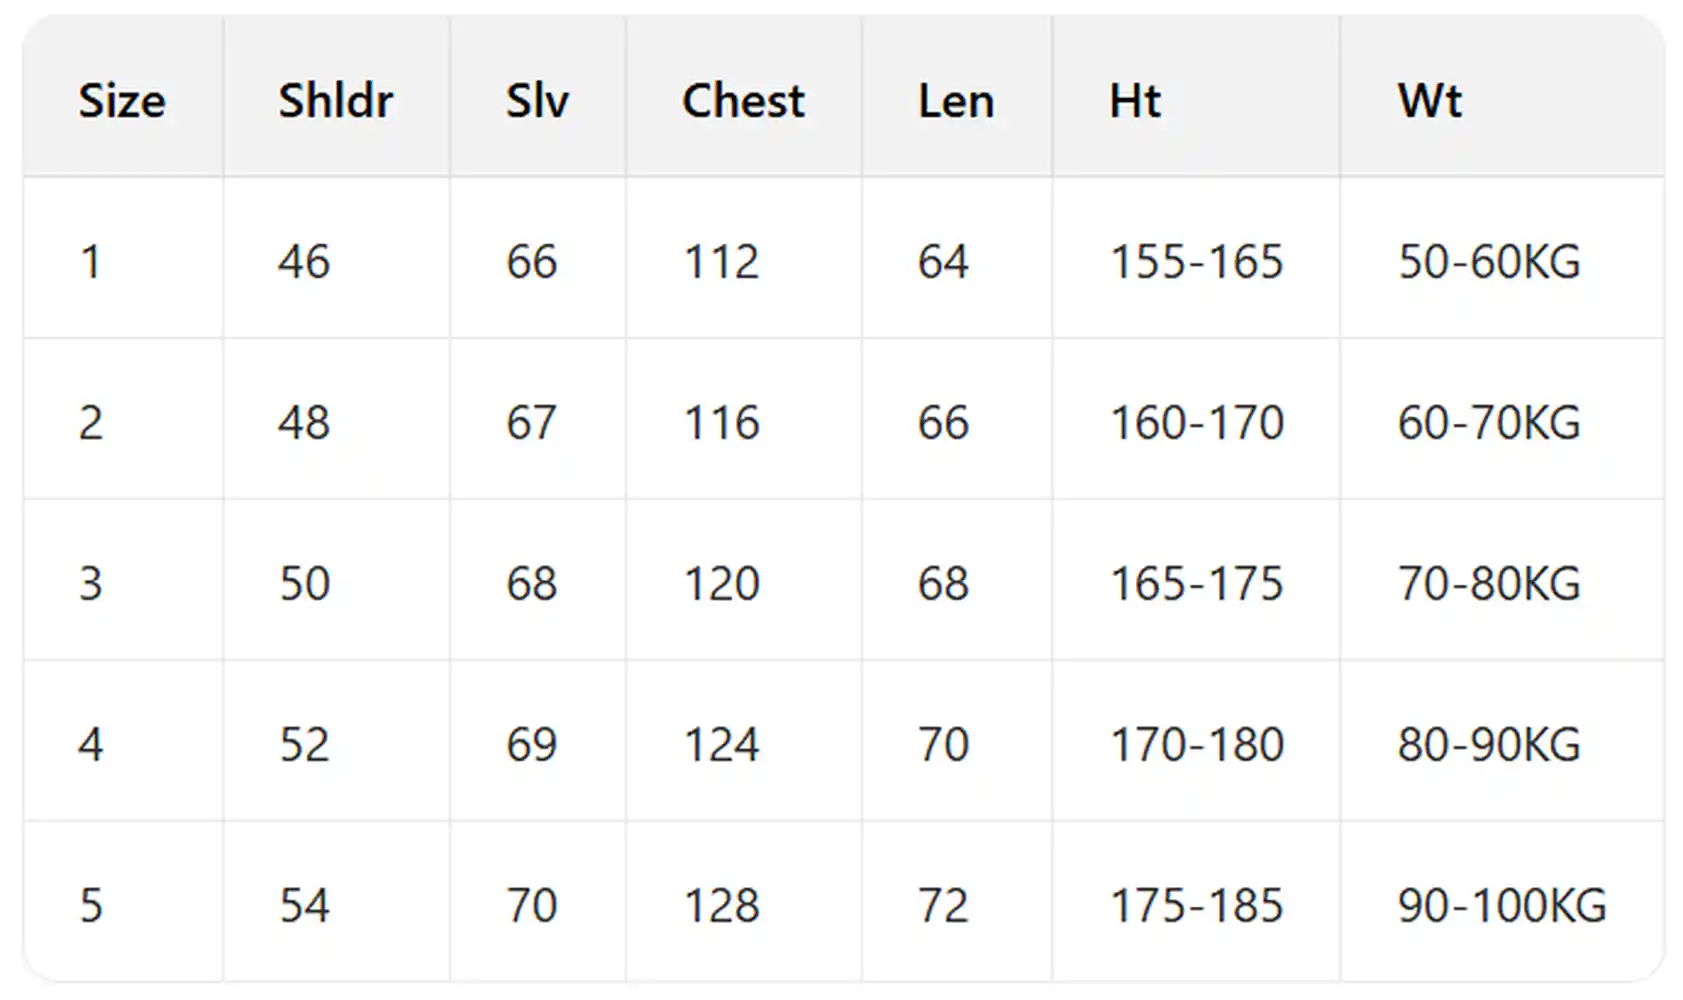Click the Size column header
This screenshot has height=1000, width=1683.
tap(122, 101)
